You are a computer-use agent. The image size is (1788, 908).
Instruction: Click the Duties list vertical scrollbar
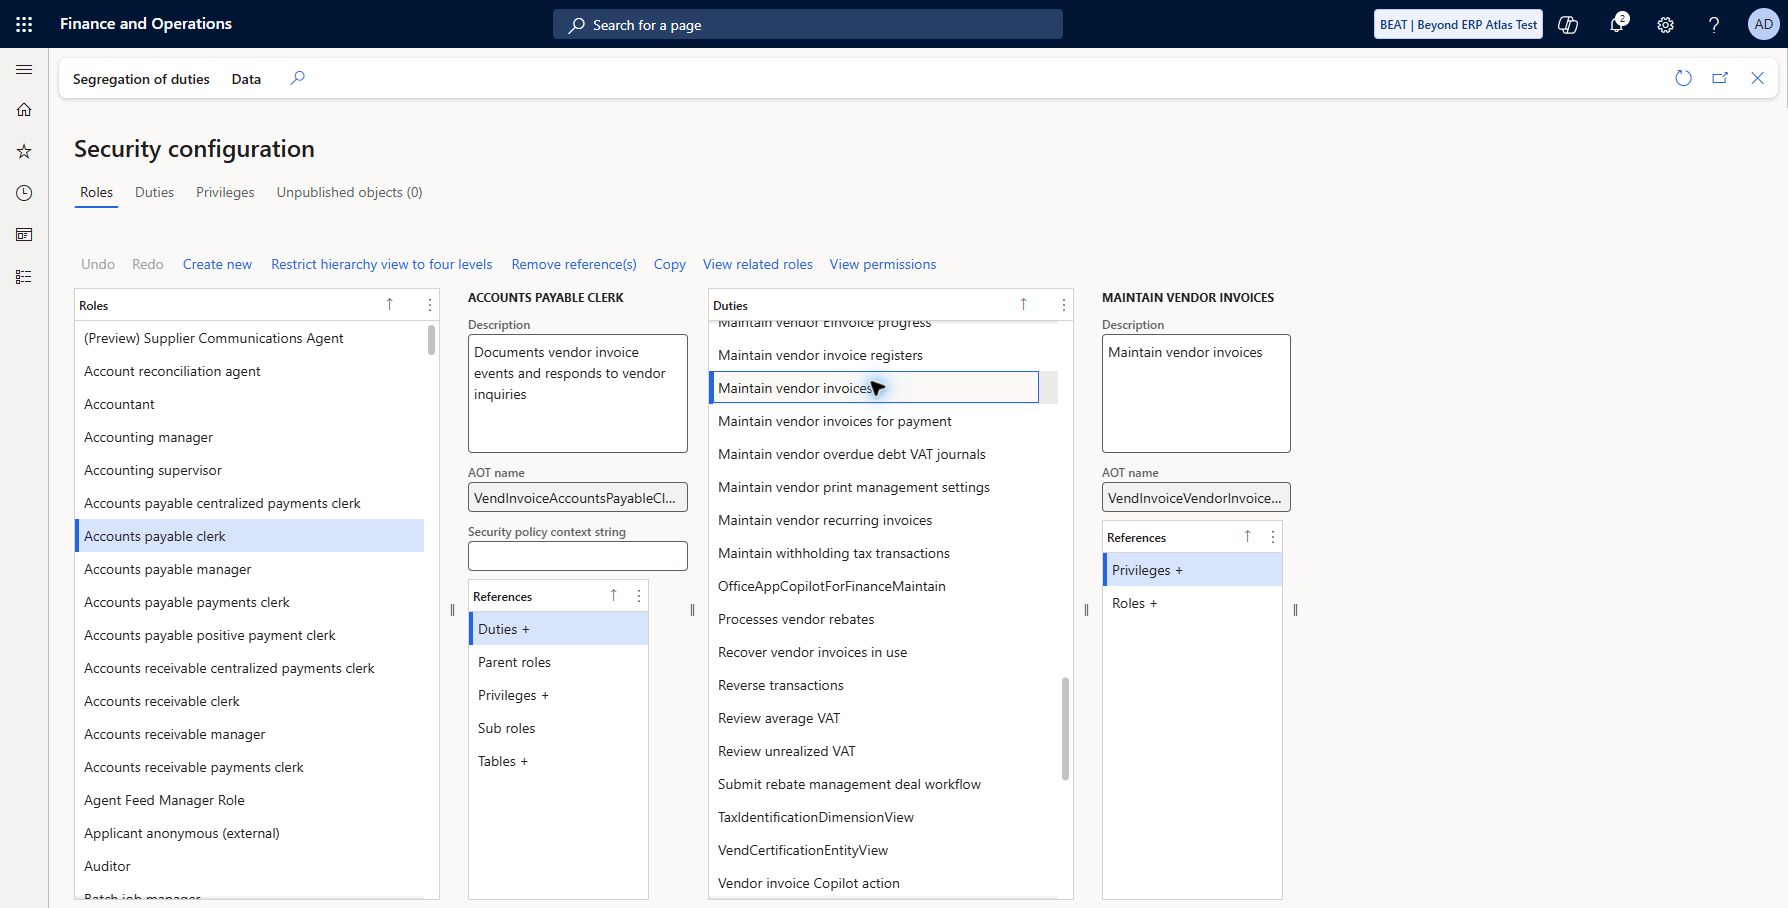(x=1065, y=728)
